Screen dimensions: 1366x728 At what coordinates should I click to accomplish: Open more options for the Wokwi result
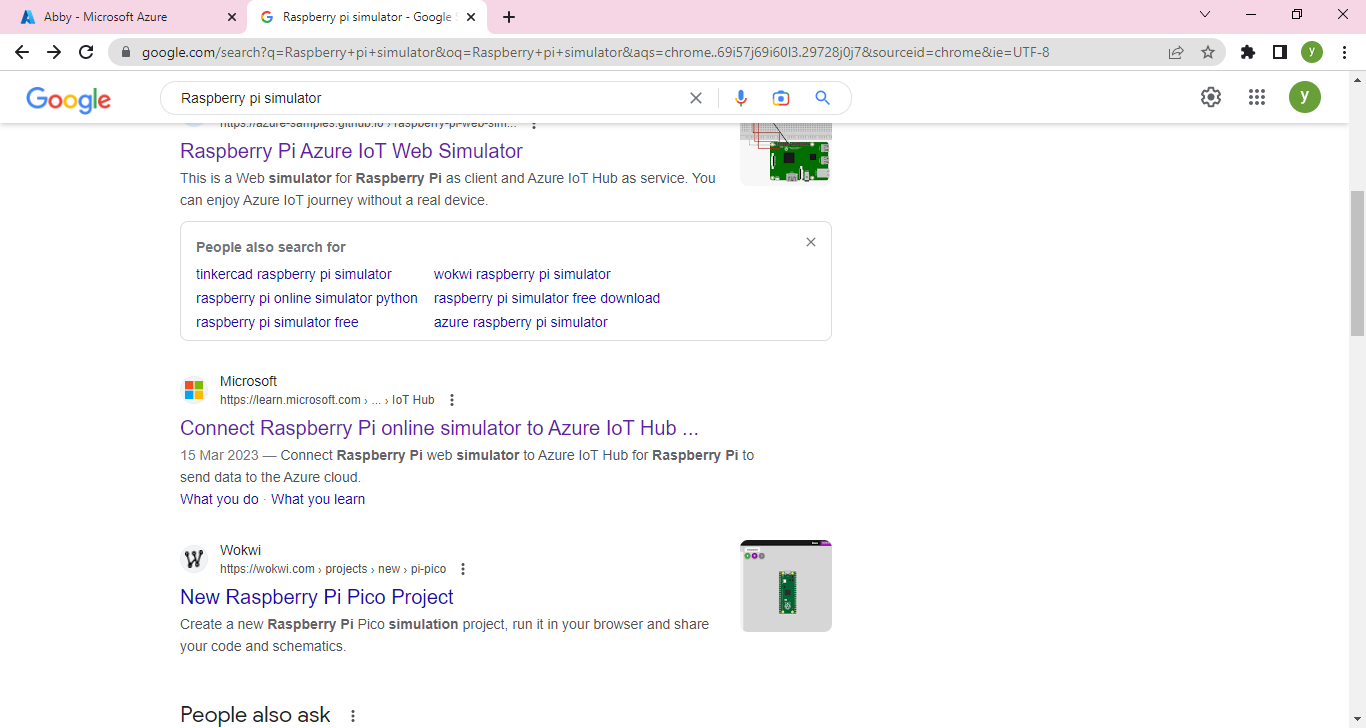pyautogui.click(x=463, y=569)
